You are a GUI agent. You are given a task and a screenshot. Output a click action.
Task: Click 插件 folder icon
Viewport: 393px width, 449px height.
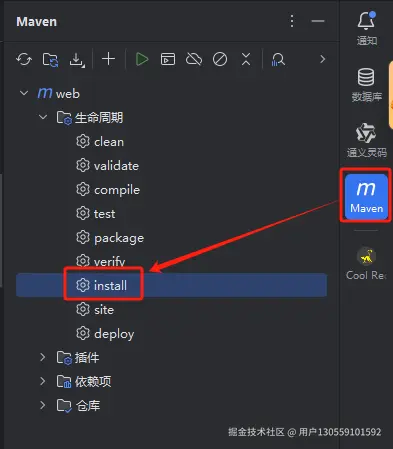point(64,358)
